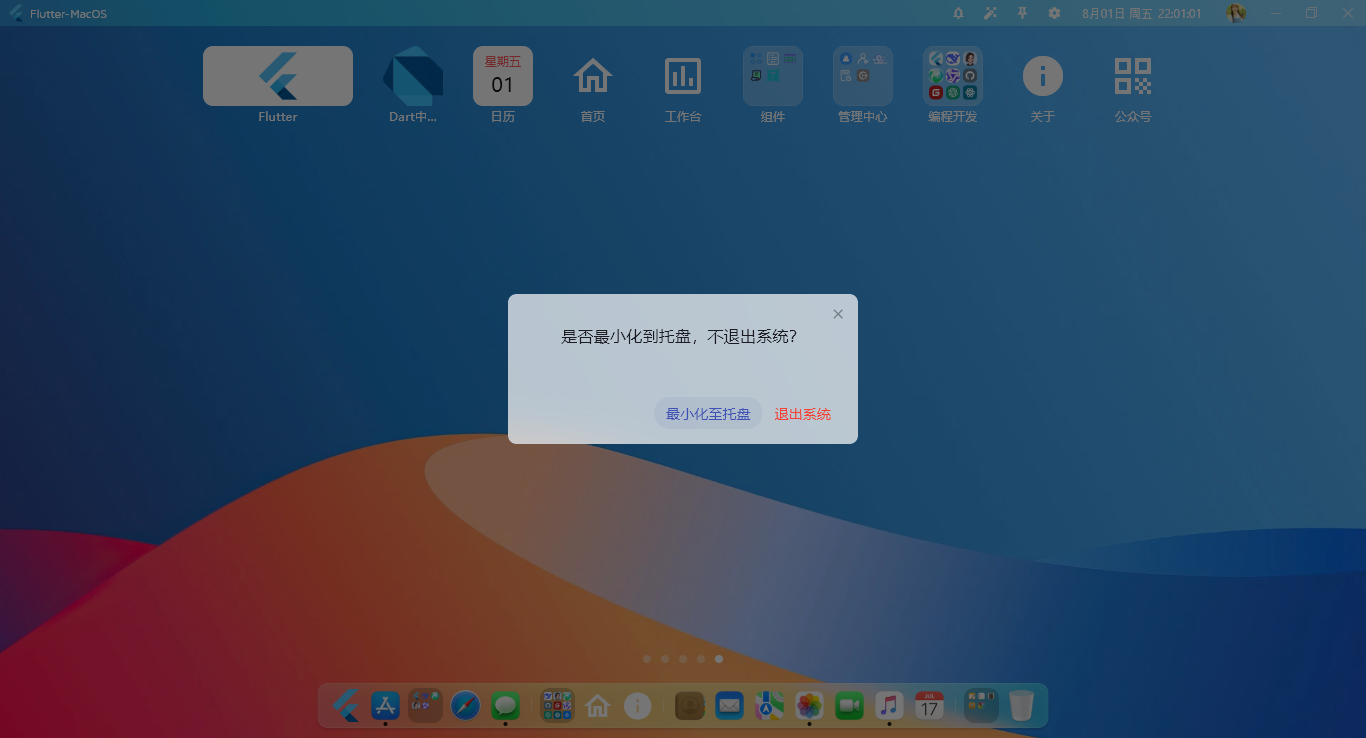Click the 退出系统 link
Screen dimensions: 1366x738
pos(801,413)
